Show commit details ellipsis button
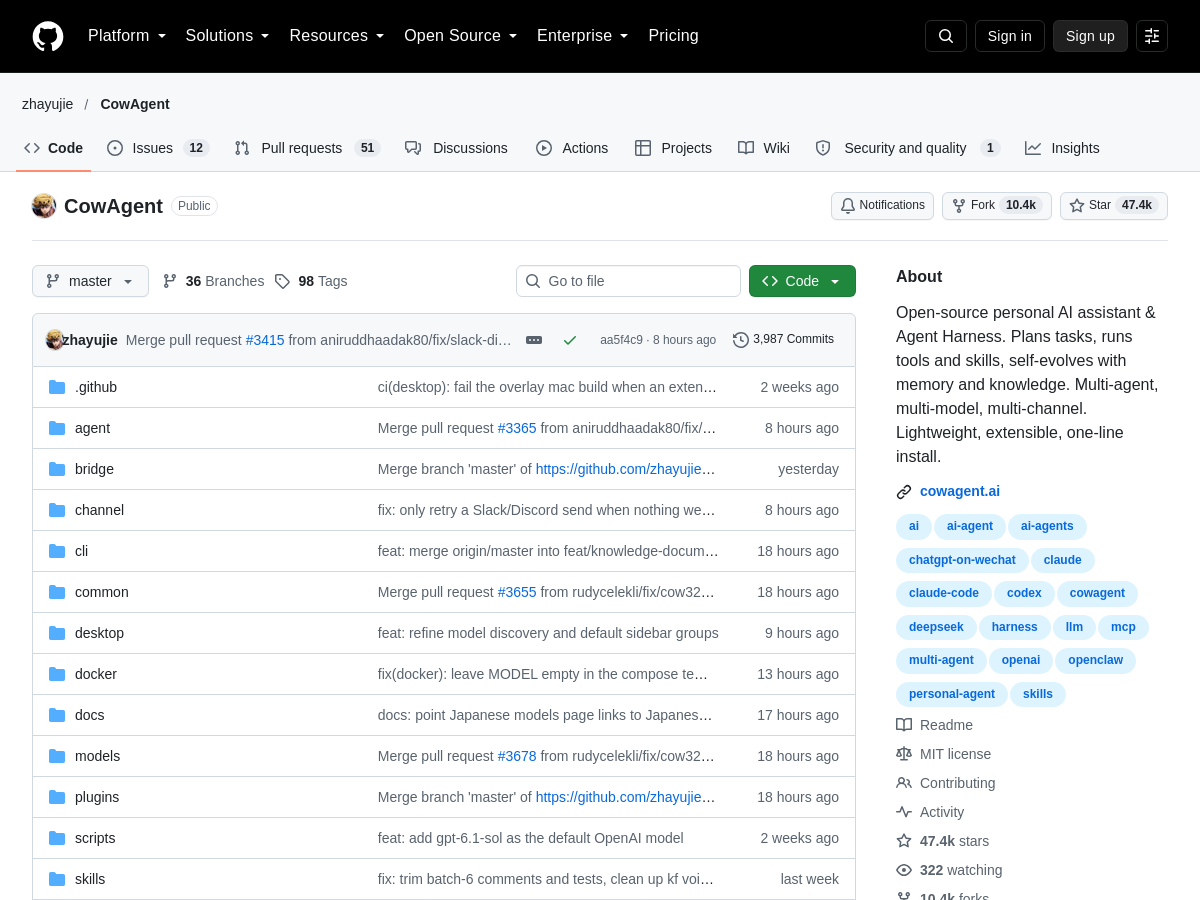 click(534, 340)
